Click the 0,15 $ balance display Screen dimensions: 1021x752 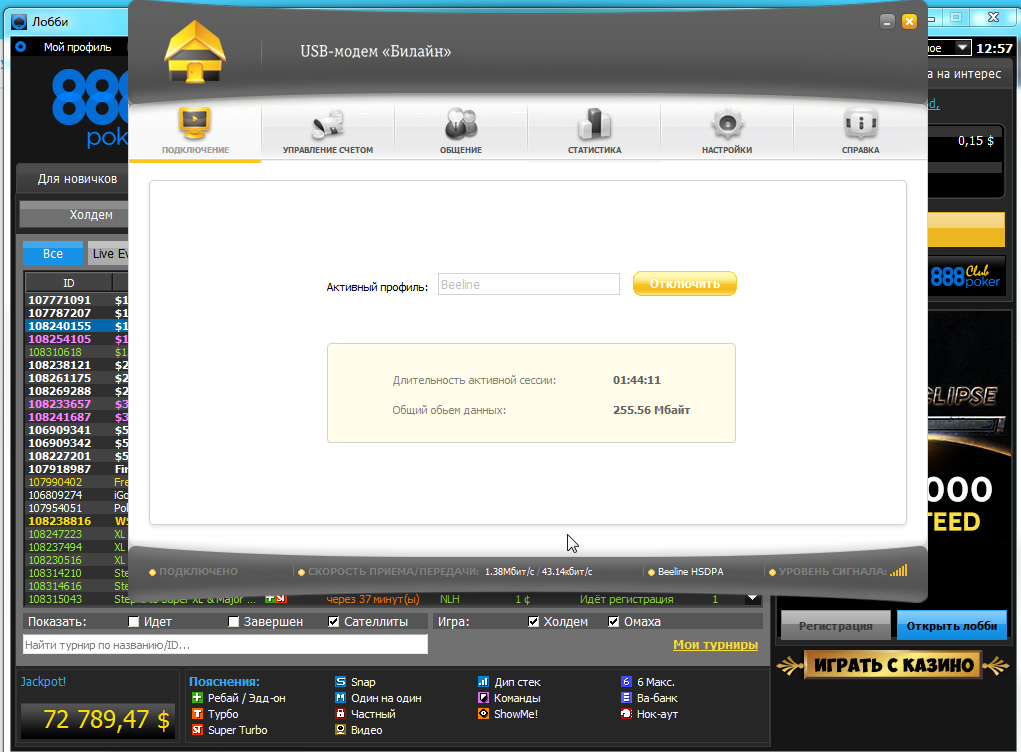tap(975, 141)
